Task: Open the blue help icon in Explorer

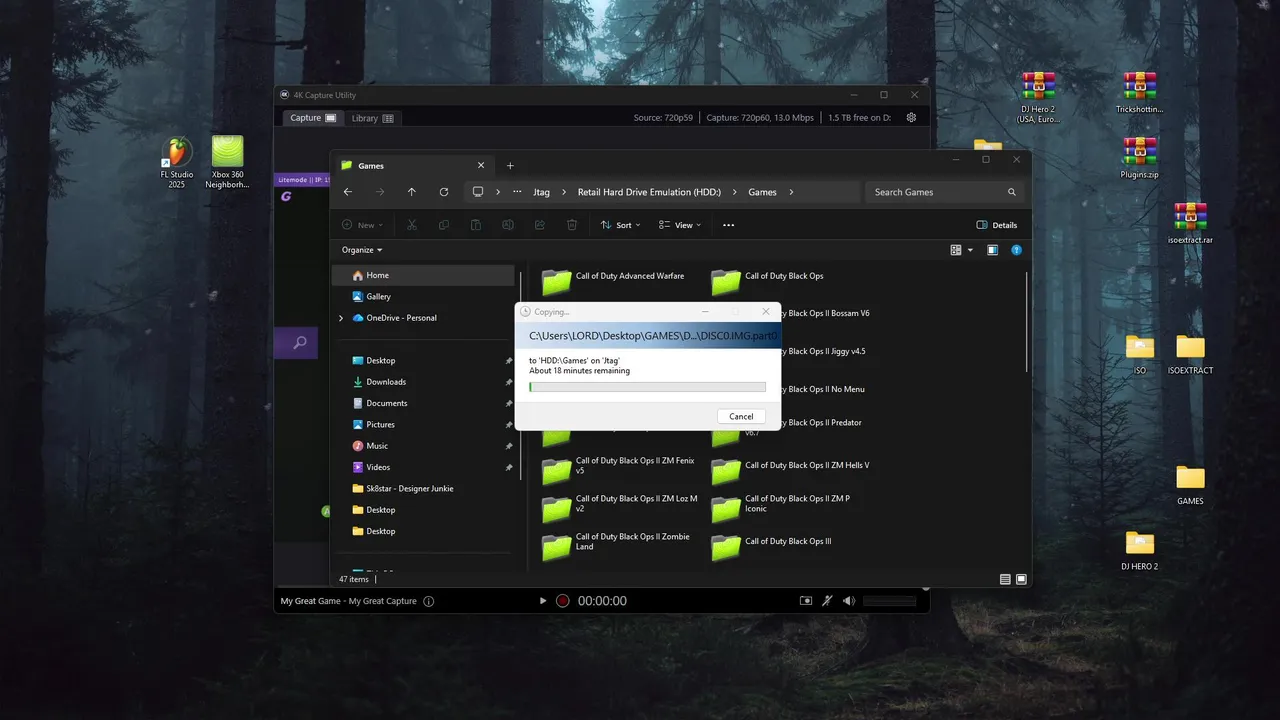Action: click(x=1017, y=250)
